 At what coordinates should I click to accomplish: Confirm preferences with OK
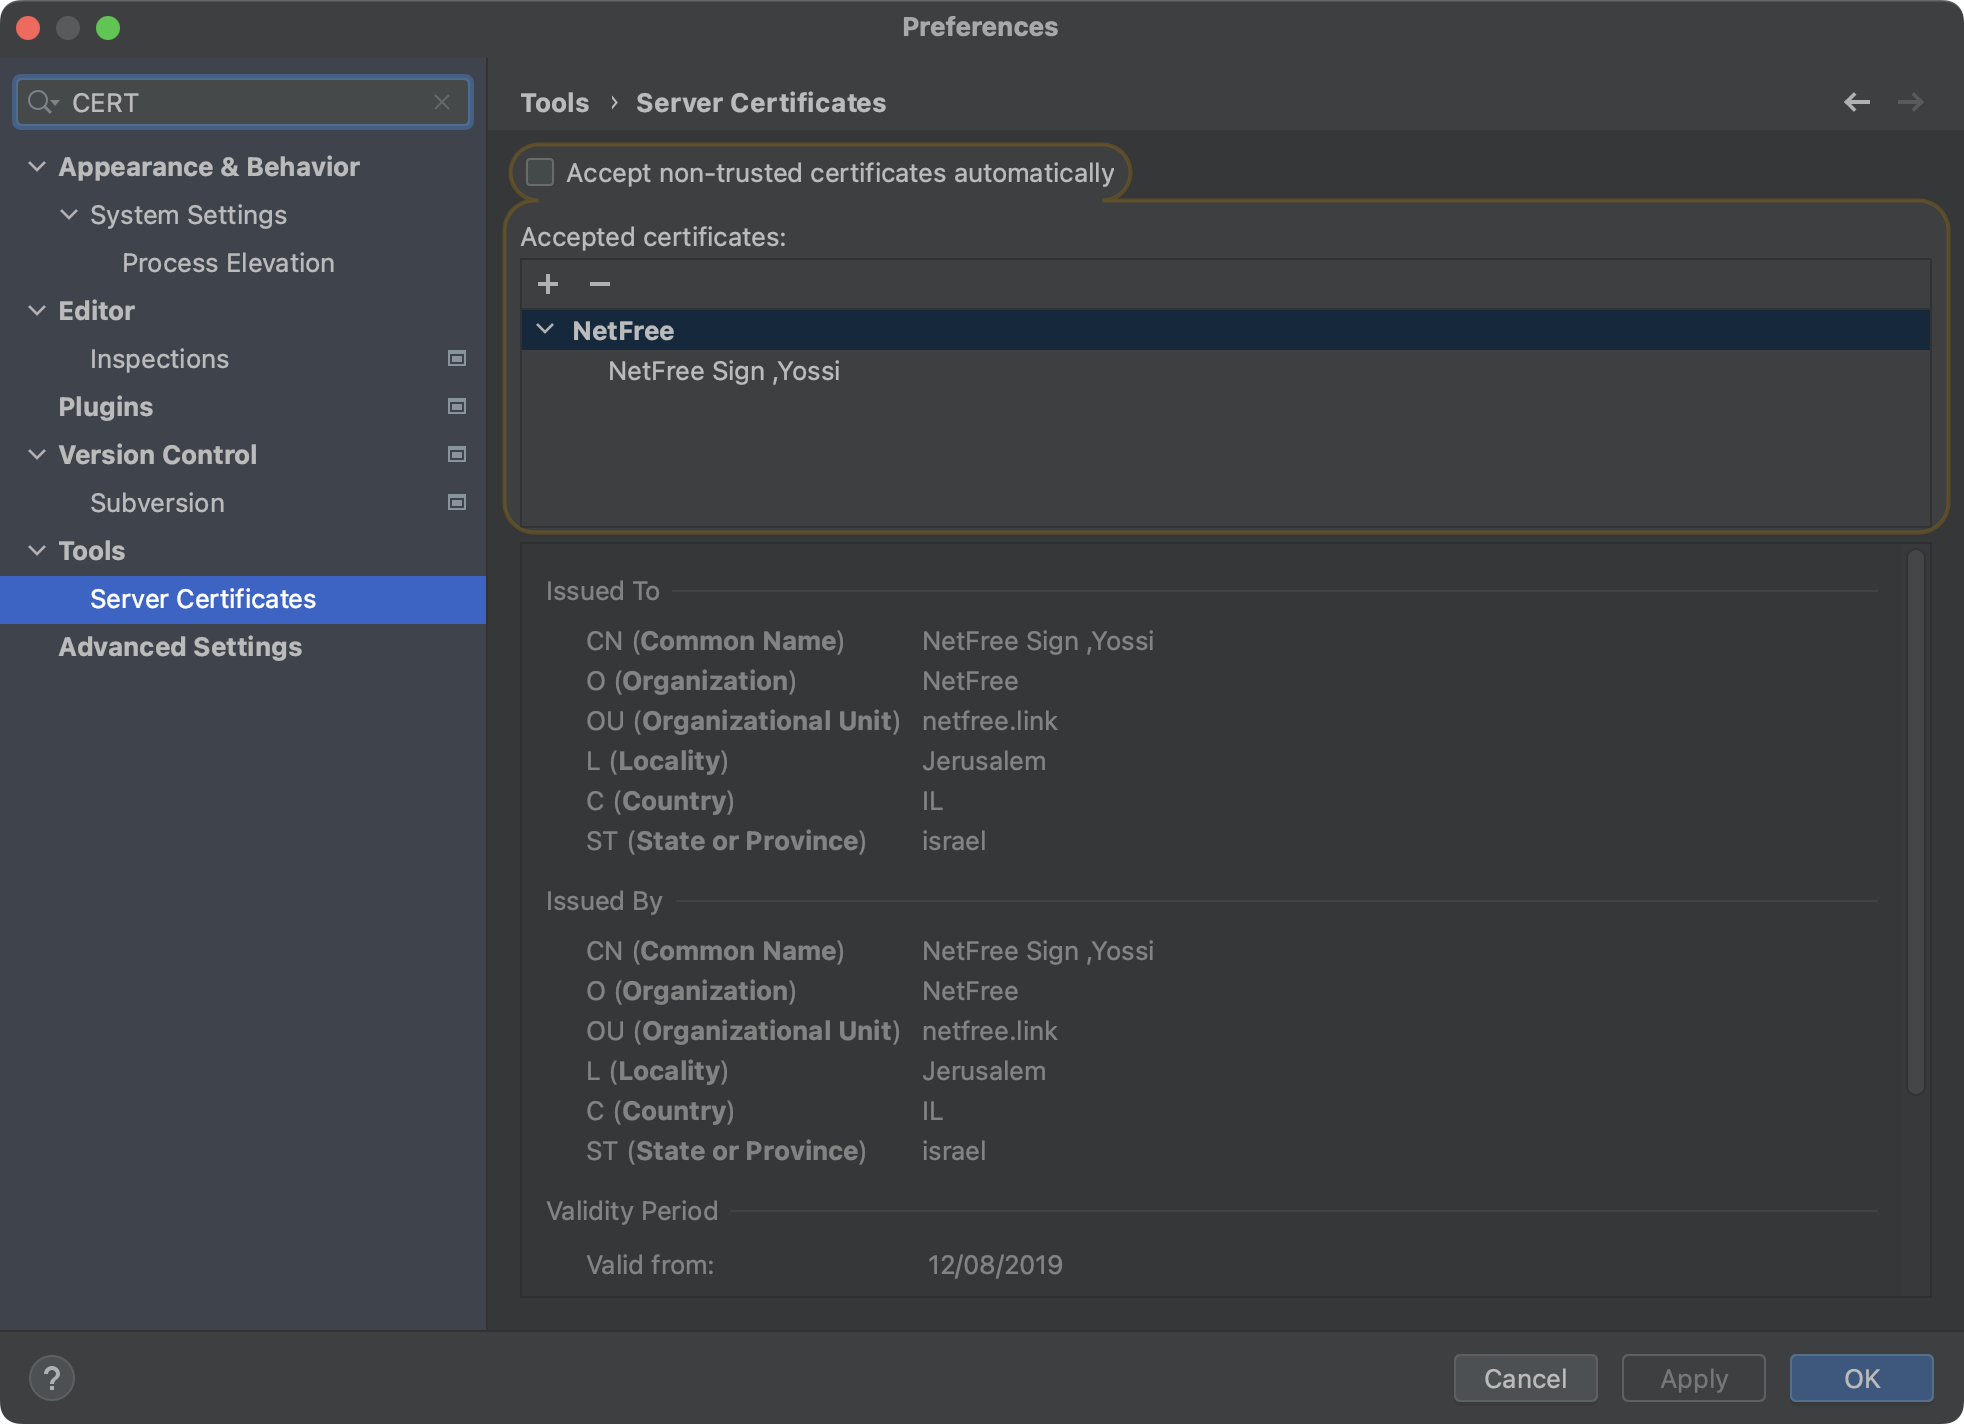[1862, 1378]
